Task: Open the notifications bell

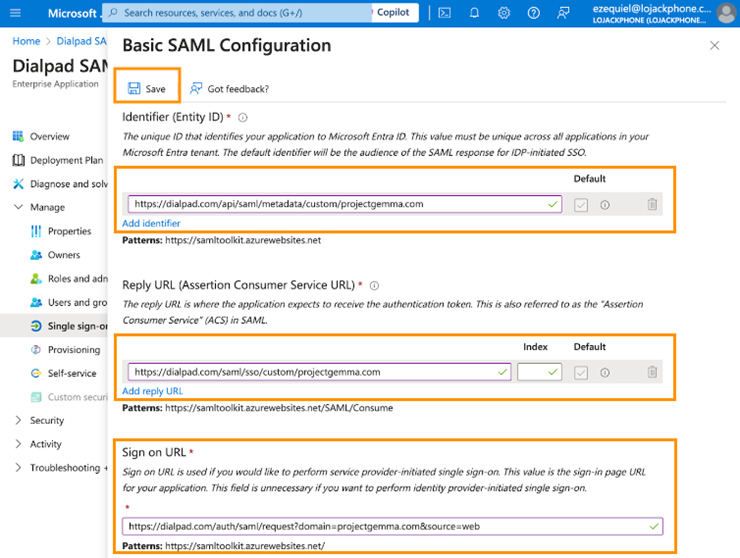Action: pyautogui.click(x=474, y=13)
